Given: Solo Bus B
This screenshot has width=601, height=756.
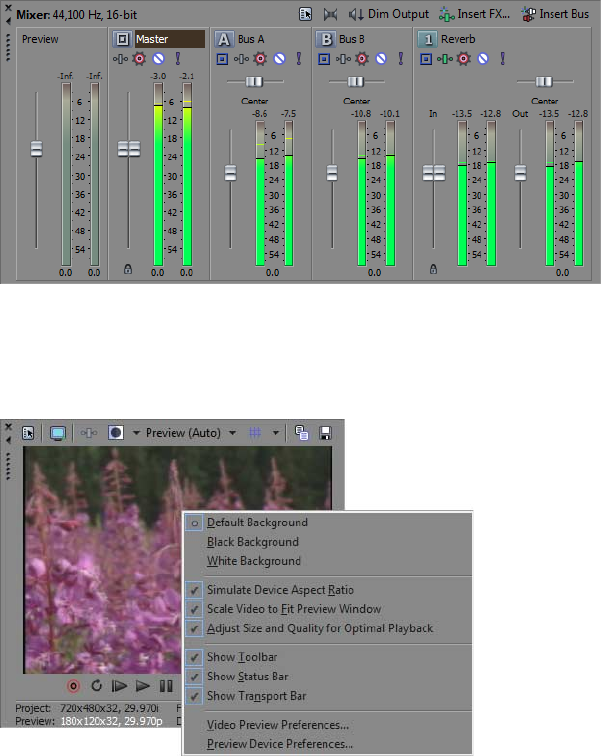Looking at the screenshot, I should point(401,59).
